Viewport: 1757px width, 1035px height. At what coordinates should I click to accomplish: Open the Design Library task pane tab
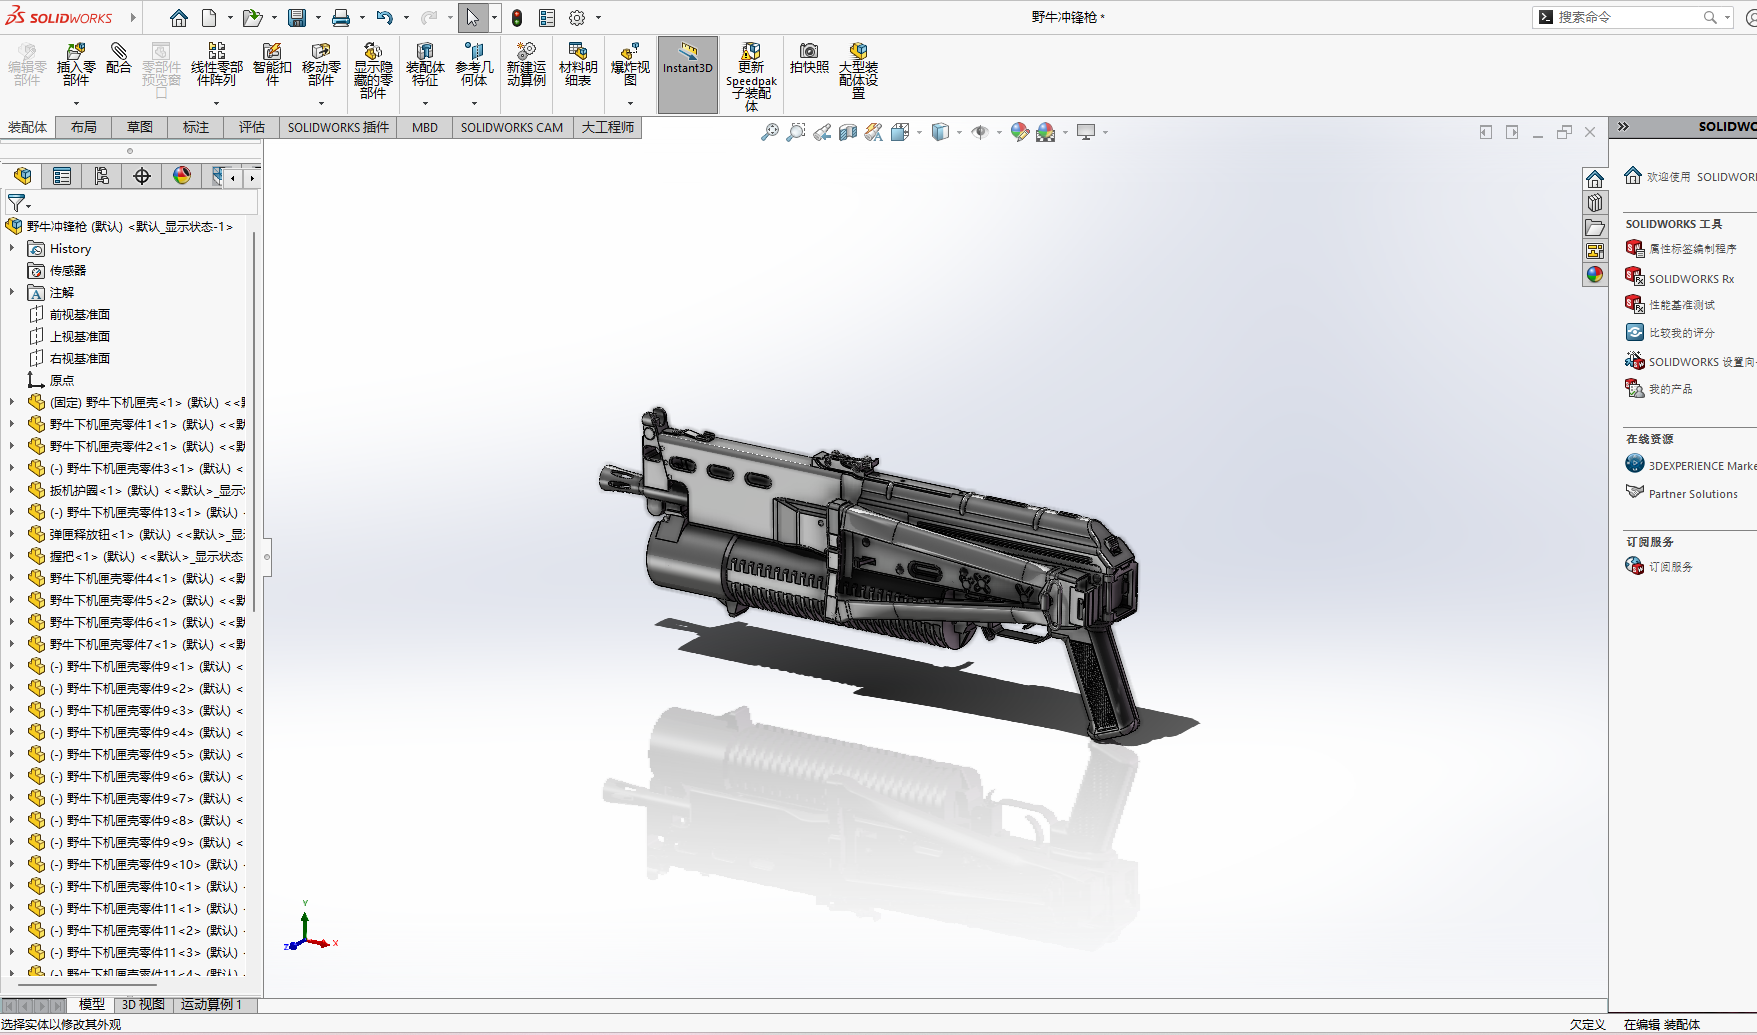pos(1595,203)
